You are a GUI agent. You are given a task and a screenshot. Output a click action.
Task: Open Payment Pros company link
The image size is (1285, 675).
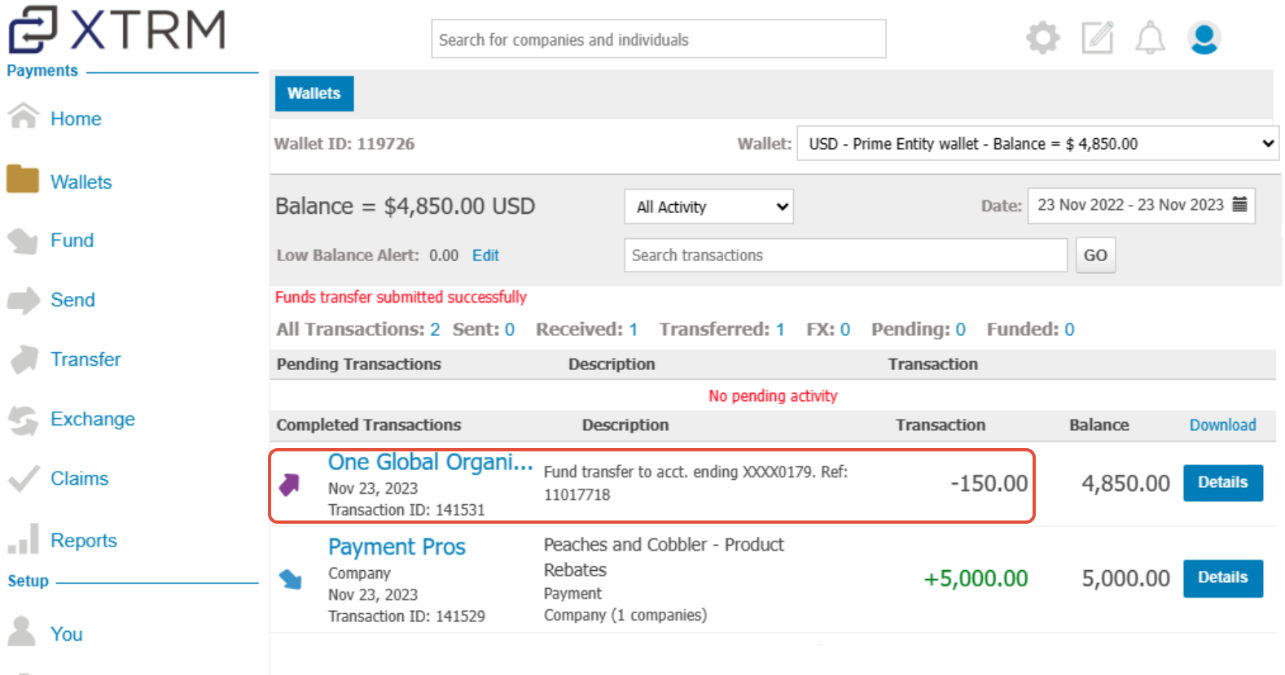point(397,547)
